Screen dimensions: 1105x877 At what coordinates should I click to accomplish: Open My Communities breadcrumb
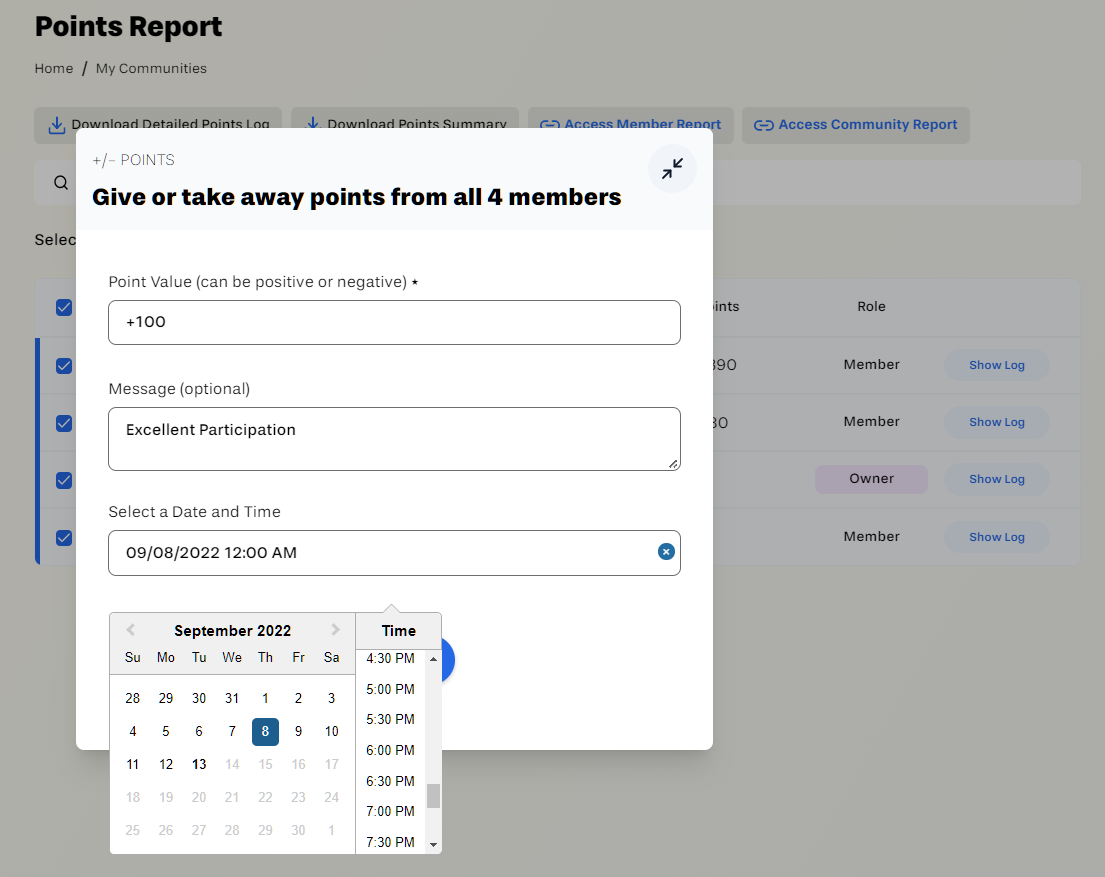click(x=151, y=69)
